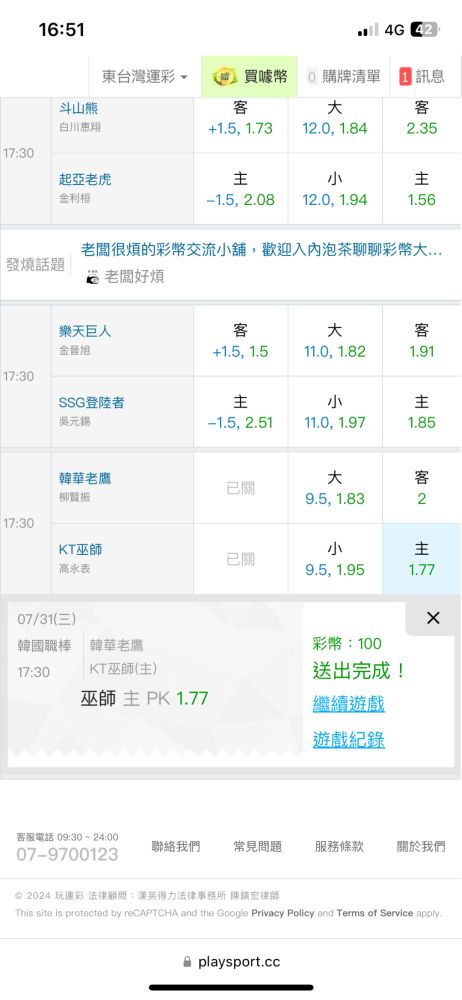Click the red message count badge
462x1000 pixels.
pos(405,77)
